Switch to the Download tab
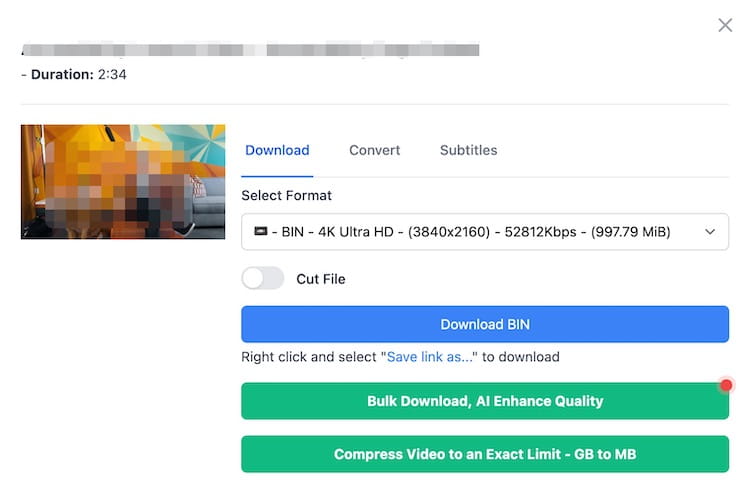The width and height of the screenshot is (750, 491). 277,150
